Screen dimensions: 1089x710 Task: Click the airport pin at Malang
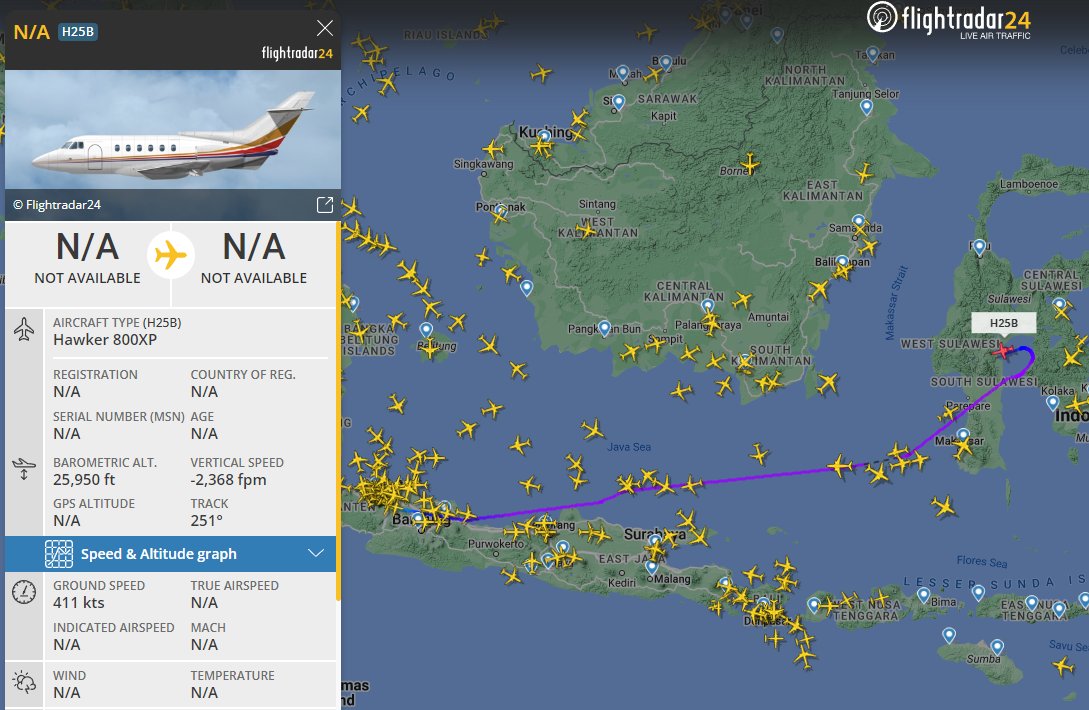tap(651, 566)
